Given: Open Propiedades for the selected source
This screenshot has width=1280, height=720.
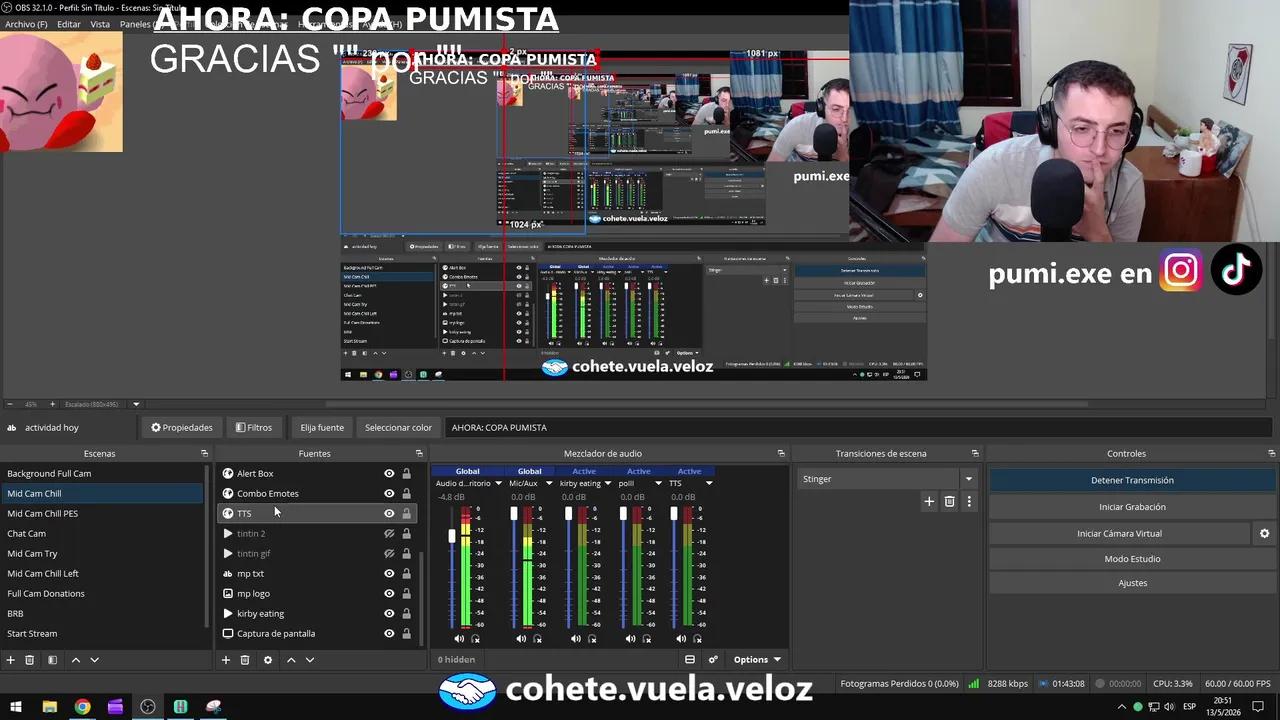Looking at the screenshot, I should coord(182,428).
